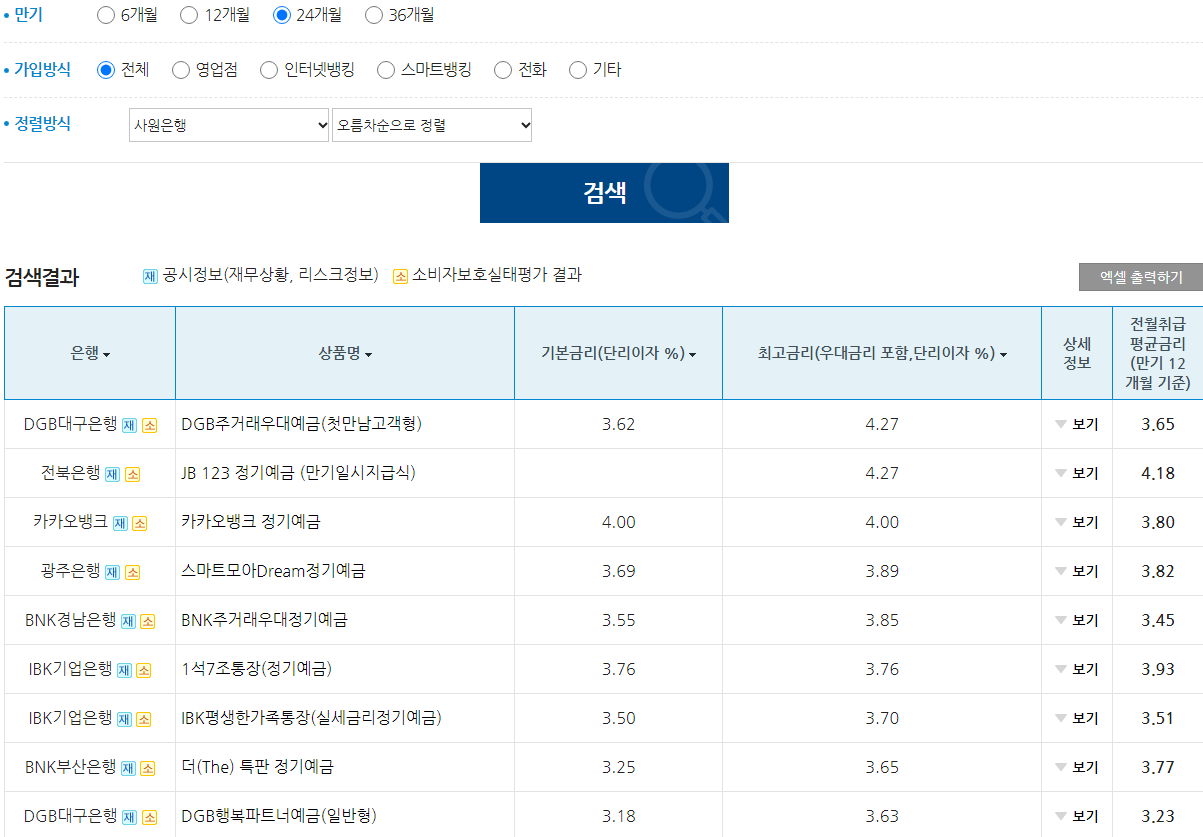Click the 스마트모아Dream정기예금 product name
Viewport: 1203px width, 837px height.
(x=273, y=571)
